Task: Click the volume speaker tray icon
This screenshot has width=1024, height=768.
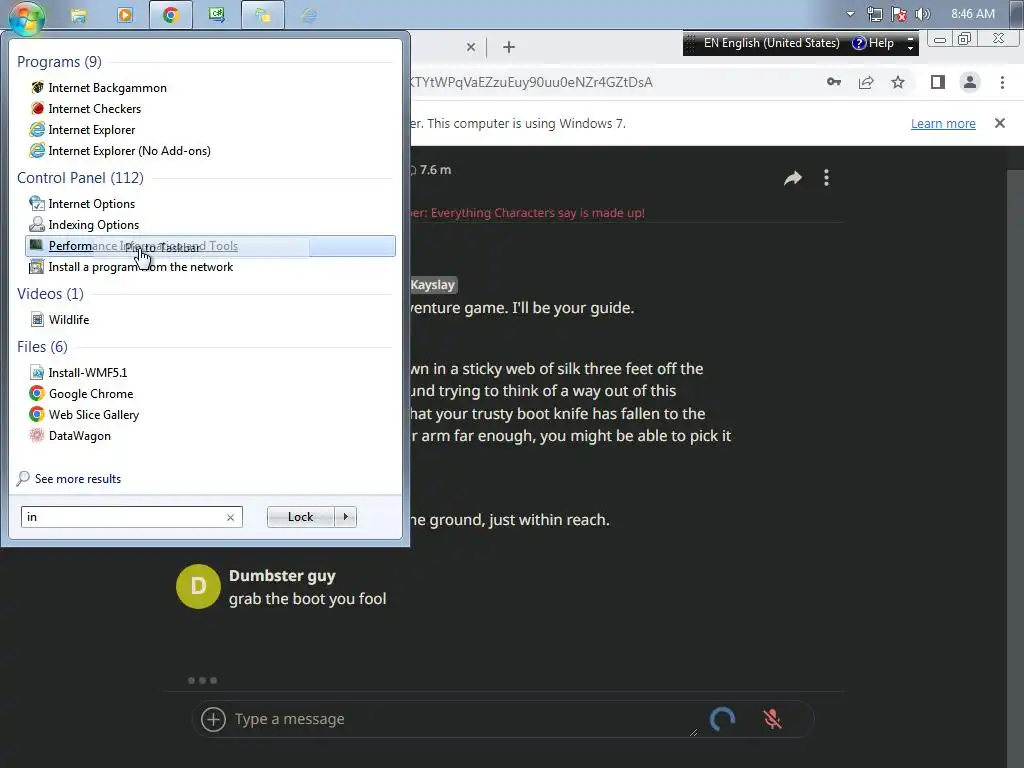Action: (x=923, y=14)
